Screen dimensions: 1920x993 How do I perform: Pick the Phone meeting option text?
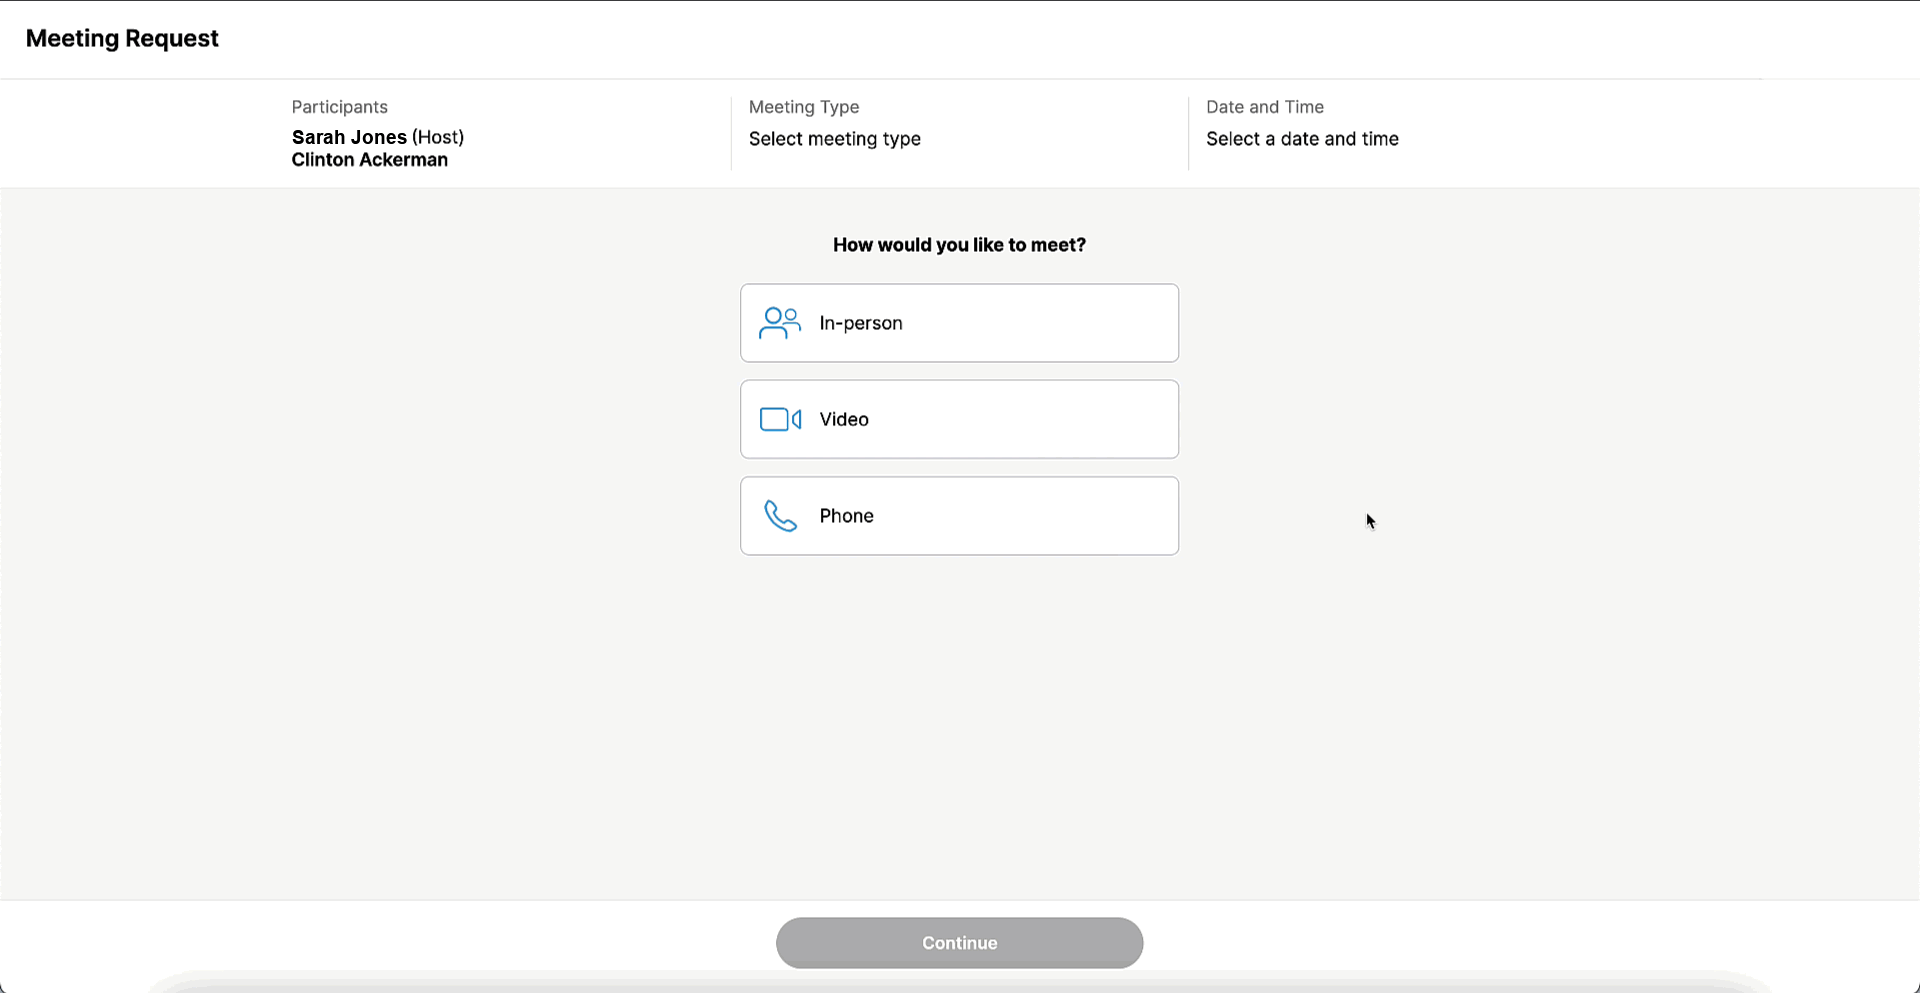(x=846, y=516)
